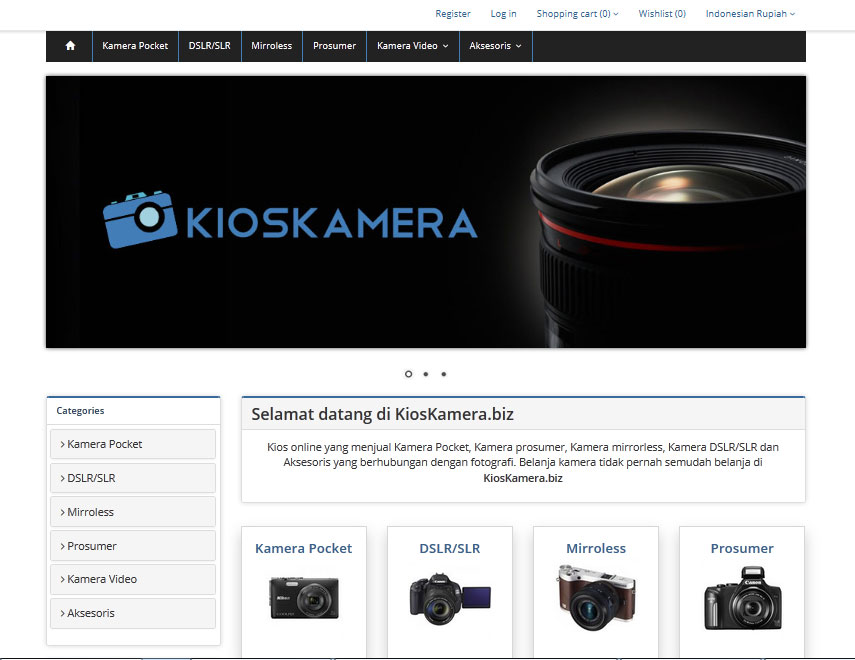Open Kamera Video in Categories sidebar
855x660 pixels.
(x=133, y=579)
